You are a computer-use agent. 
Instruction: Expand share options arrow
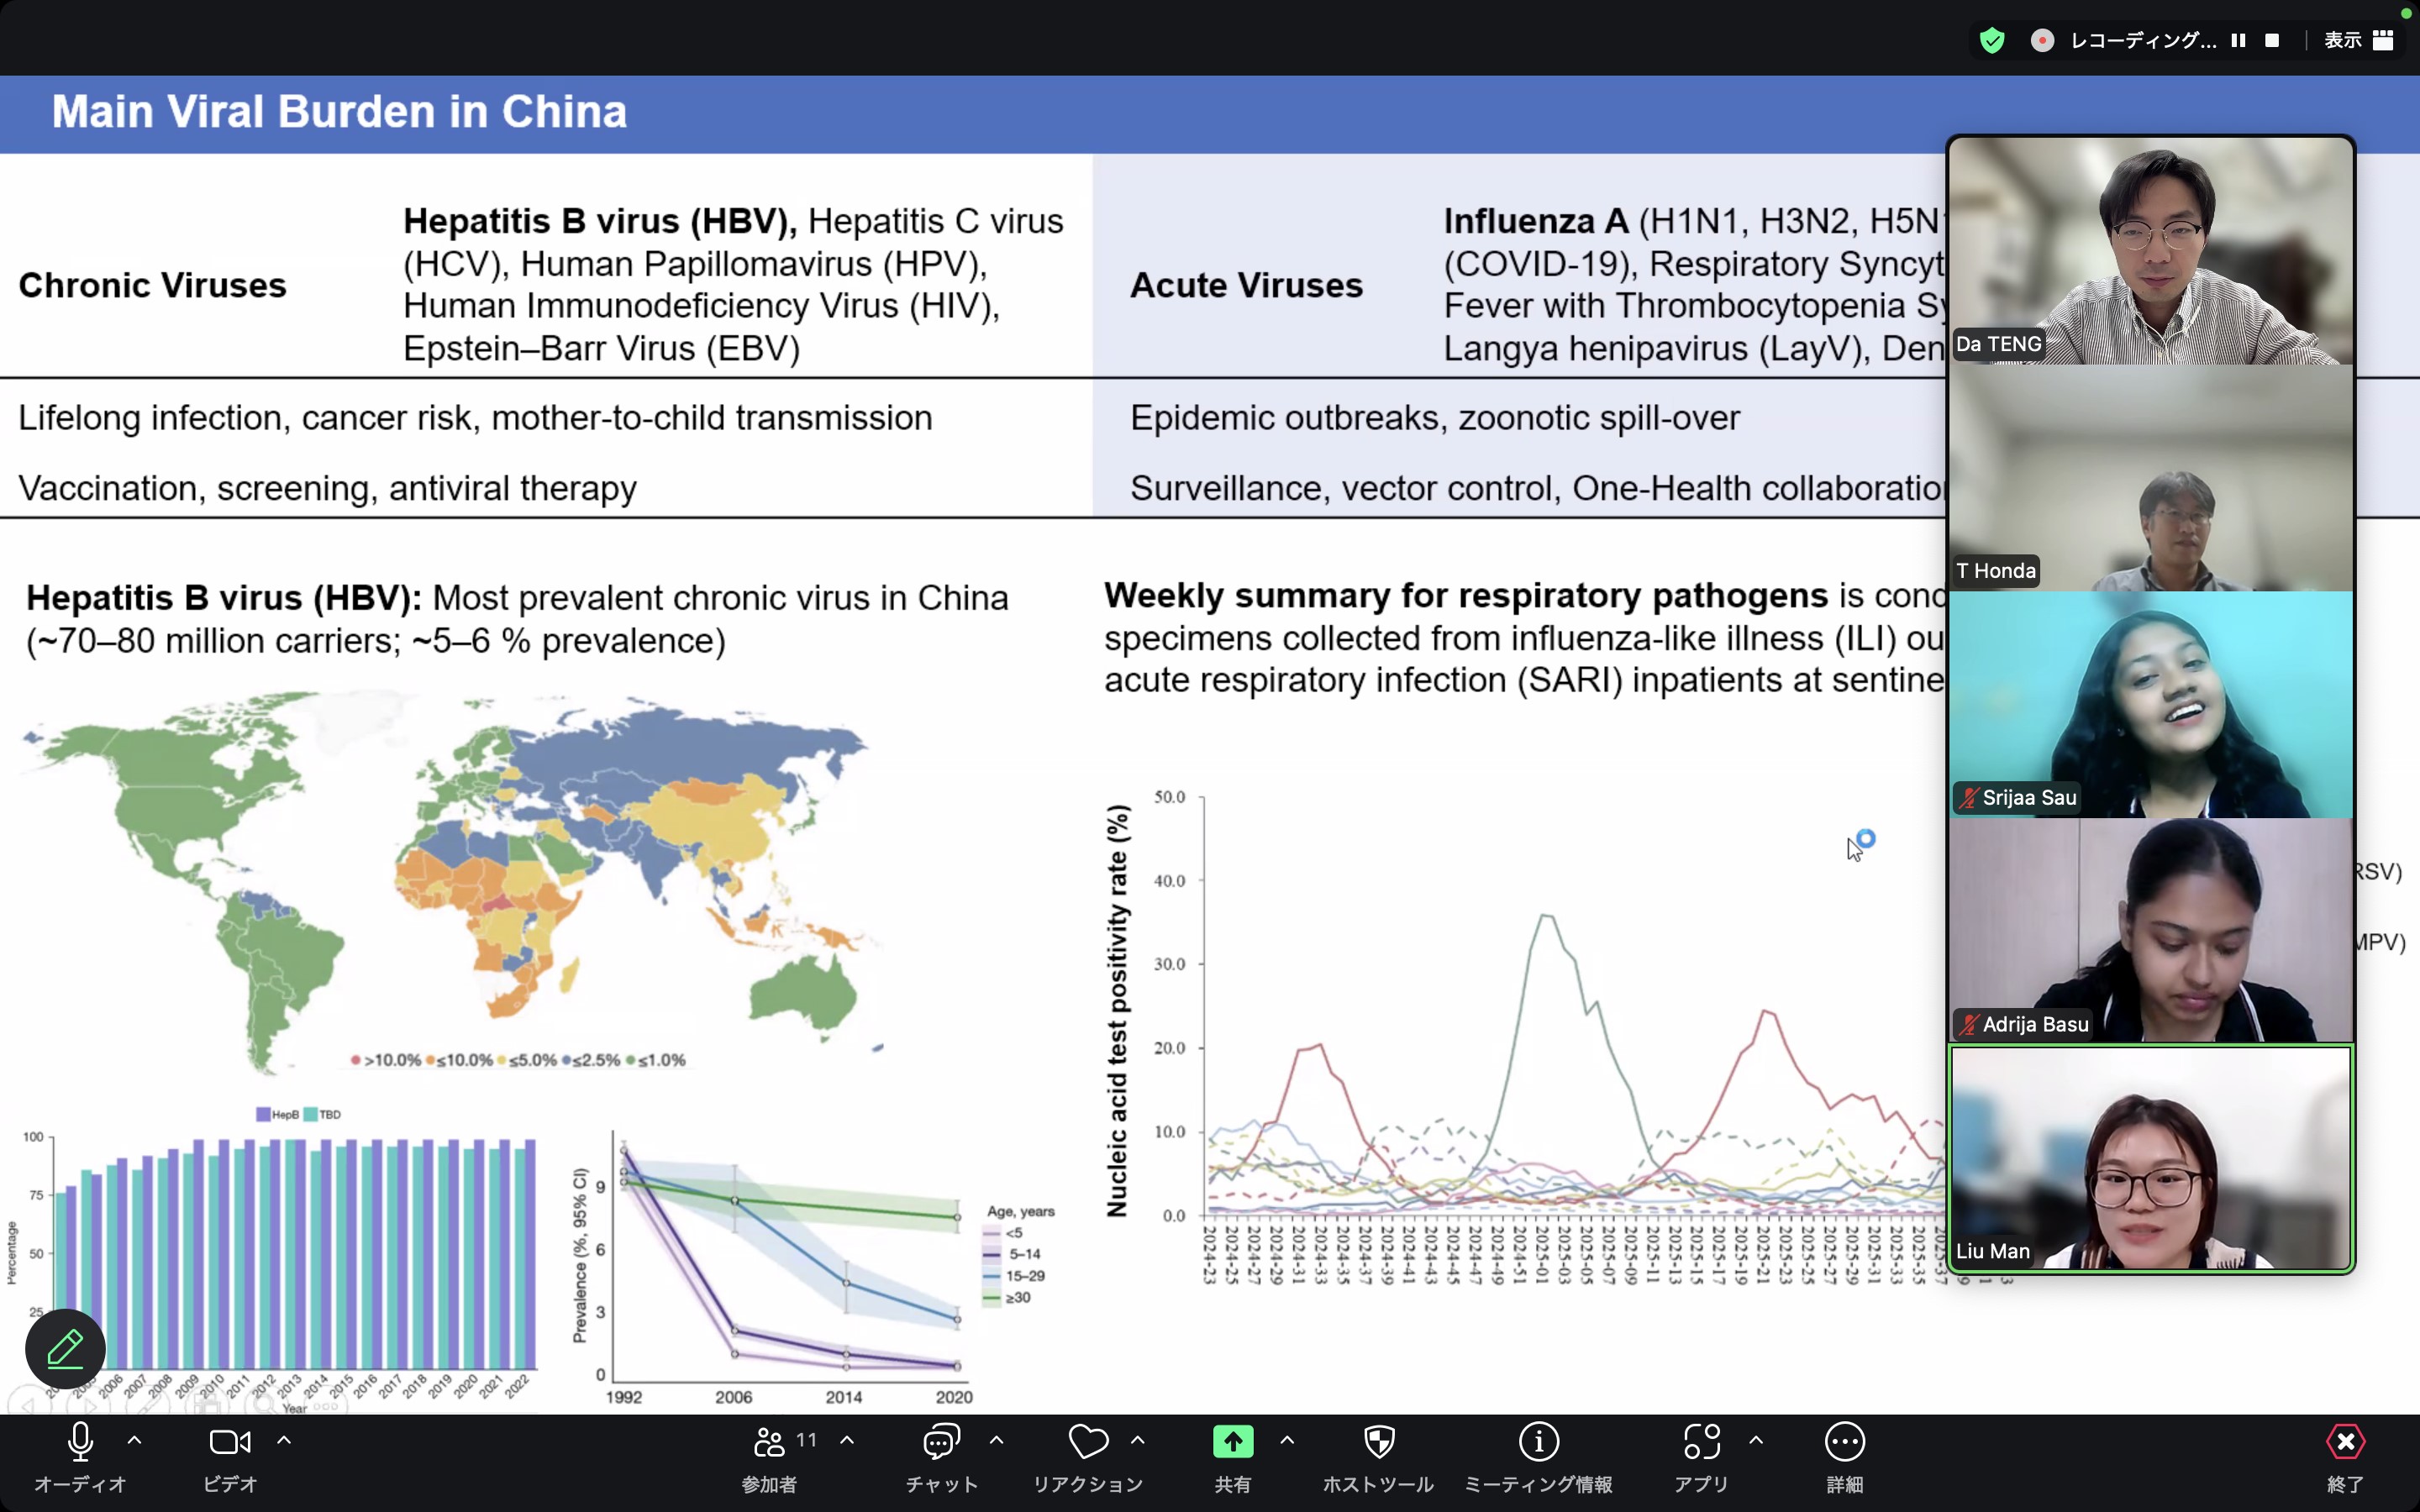click(1287, 1440)
